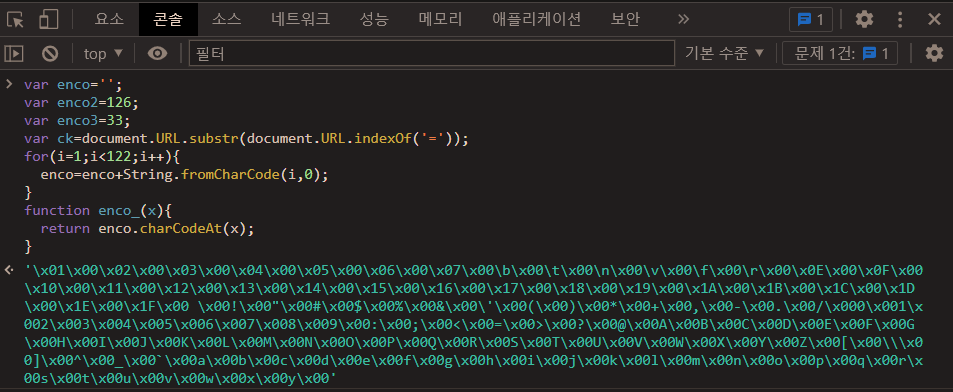The image size is (953, 392).
Task: Go to the 애플리케이션 tab
Action: (x=537, y=19)
